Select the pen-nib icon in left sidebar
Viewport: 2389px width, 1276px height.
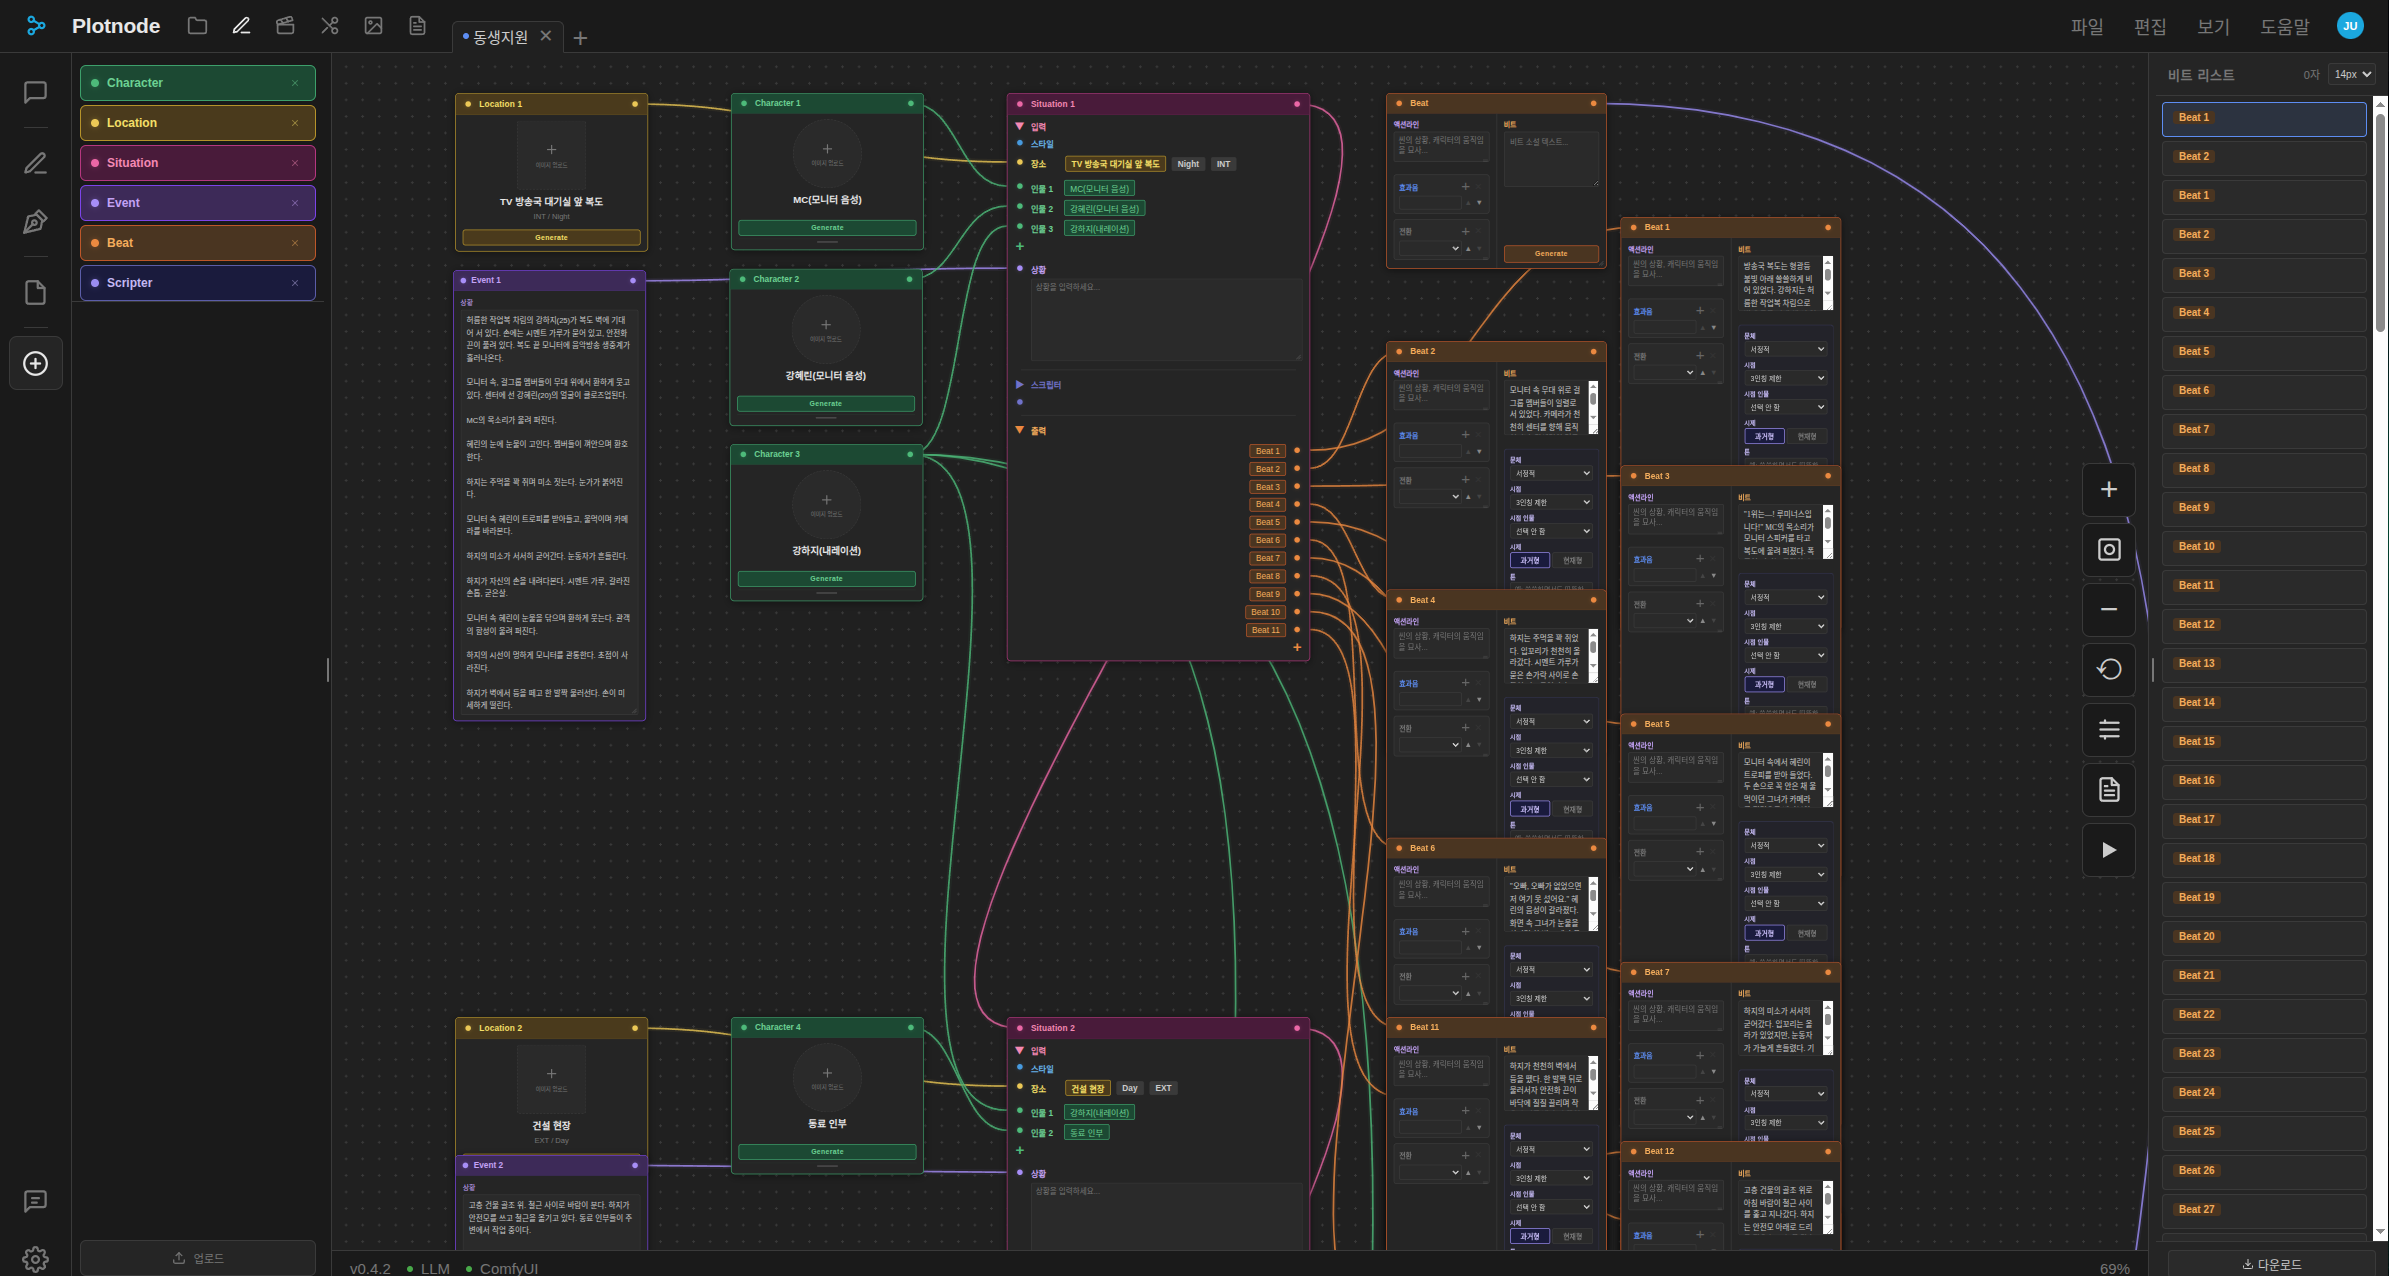35,222
